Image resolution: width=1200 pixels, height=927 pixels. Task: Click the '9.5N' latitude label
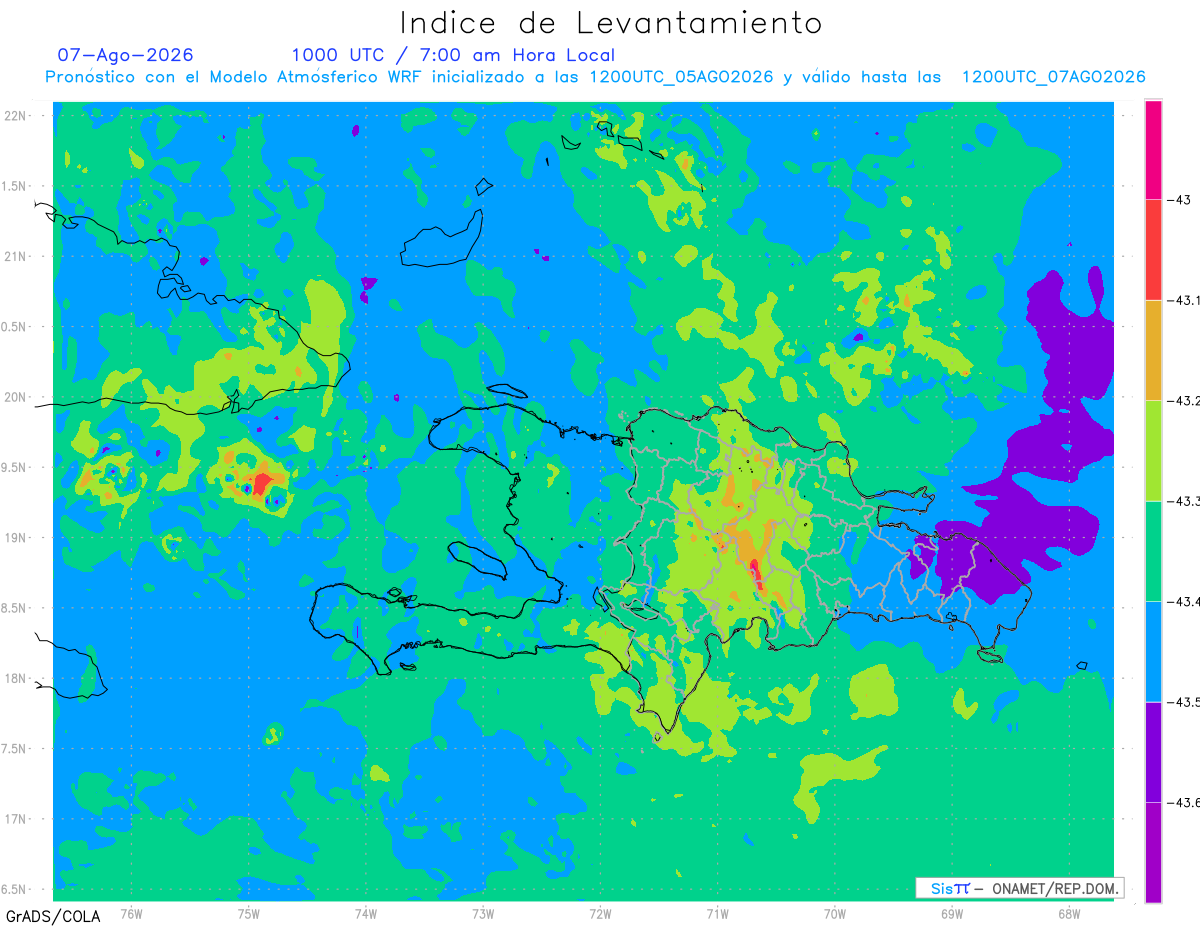15,468
